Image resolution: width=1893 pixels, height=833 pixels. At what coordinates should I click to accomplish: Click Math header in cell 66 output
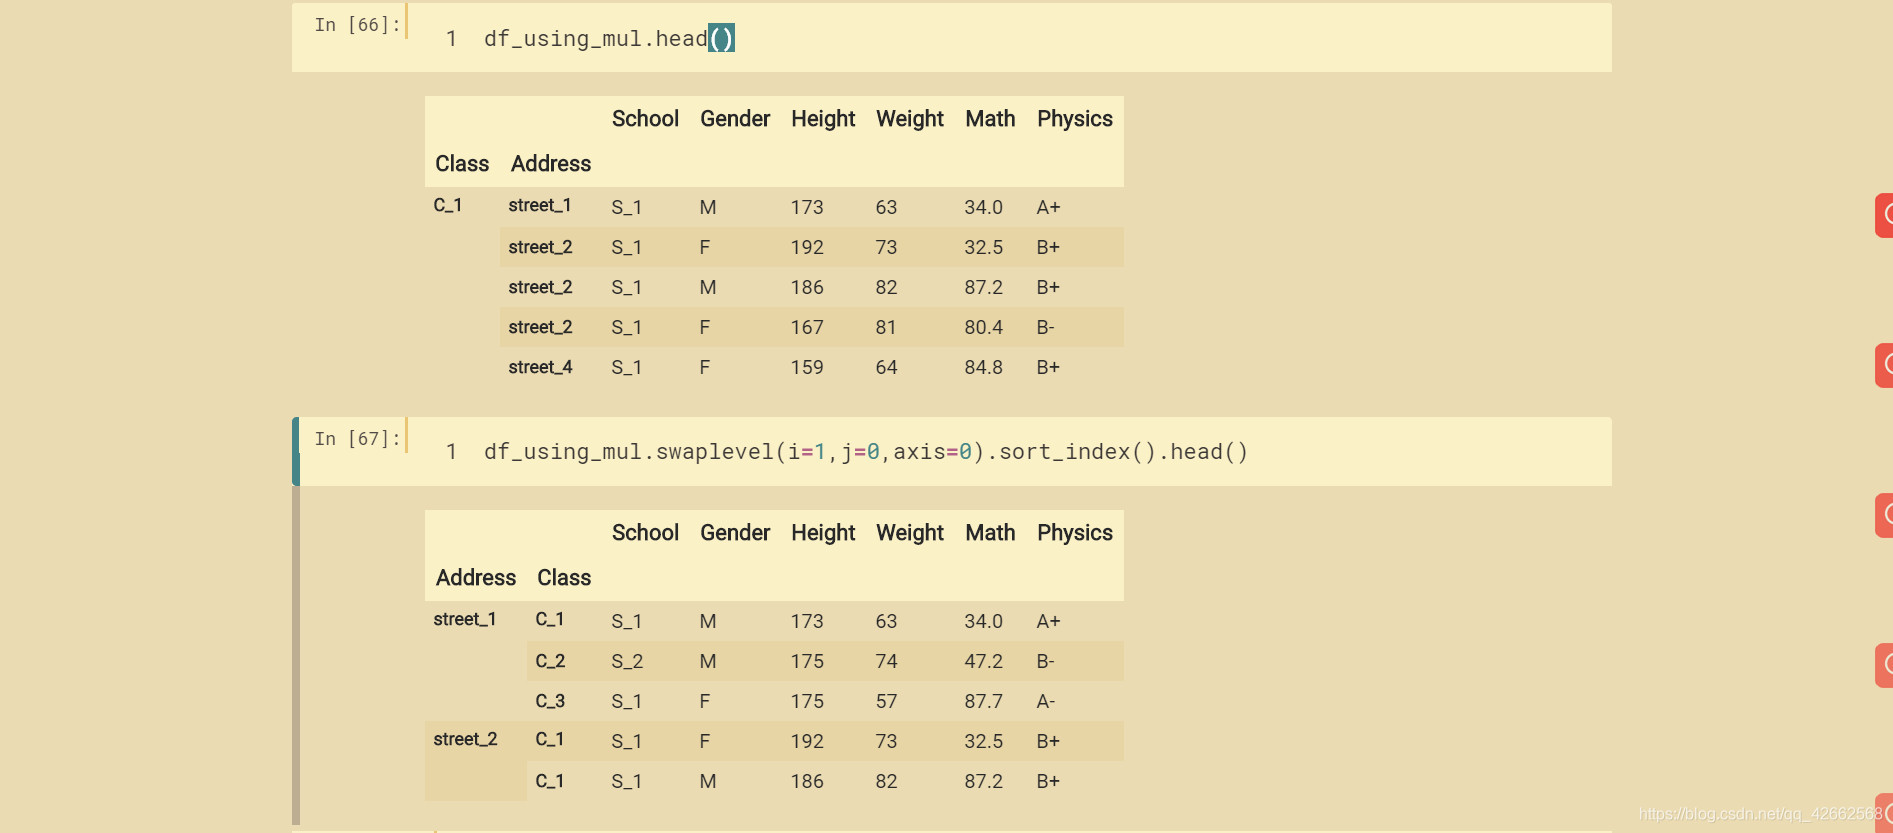[990, 119]
